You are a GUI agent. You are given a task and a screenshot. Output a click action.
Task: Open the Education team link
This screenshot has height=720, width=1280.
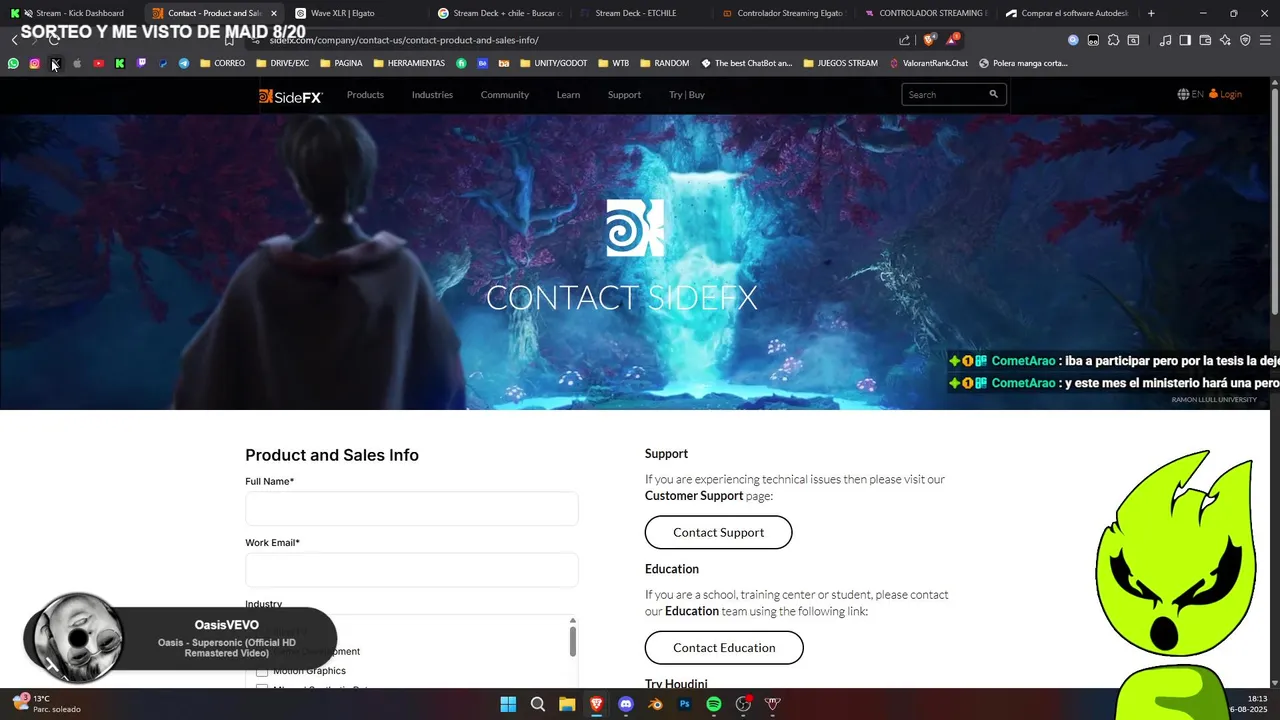(692, 611)
